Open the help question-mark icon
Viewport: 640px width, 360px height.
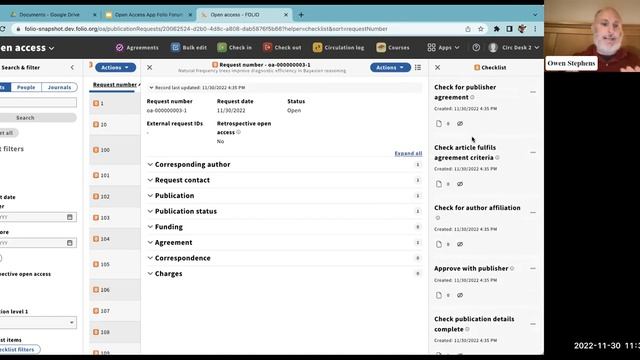(476, 48)
